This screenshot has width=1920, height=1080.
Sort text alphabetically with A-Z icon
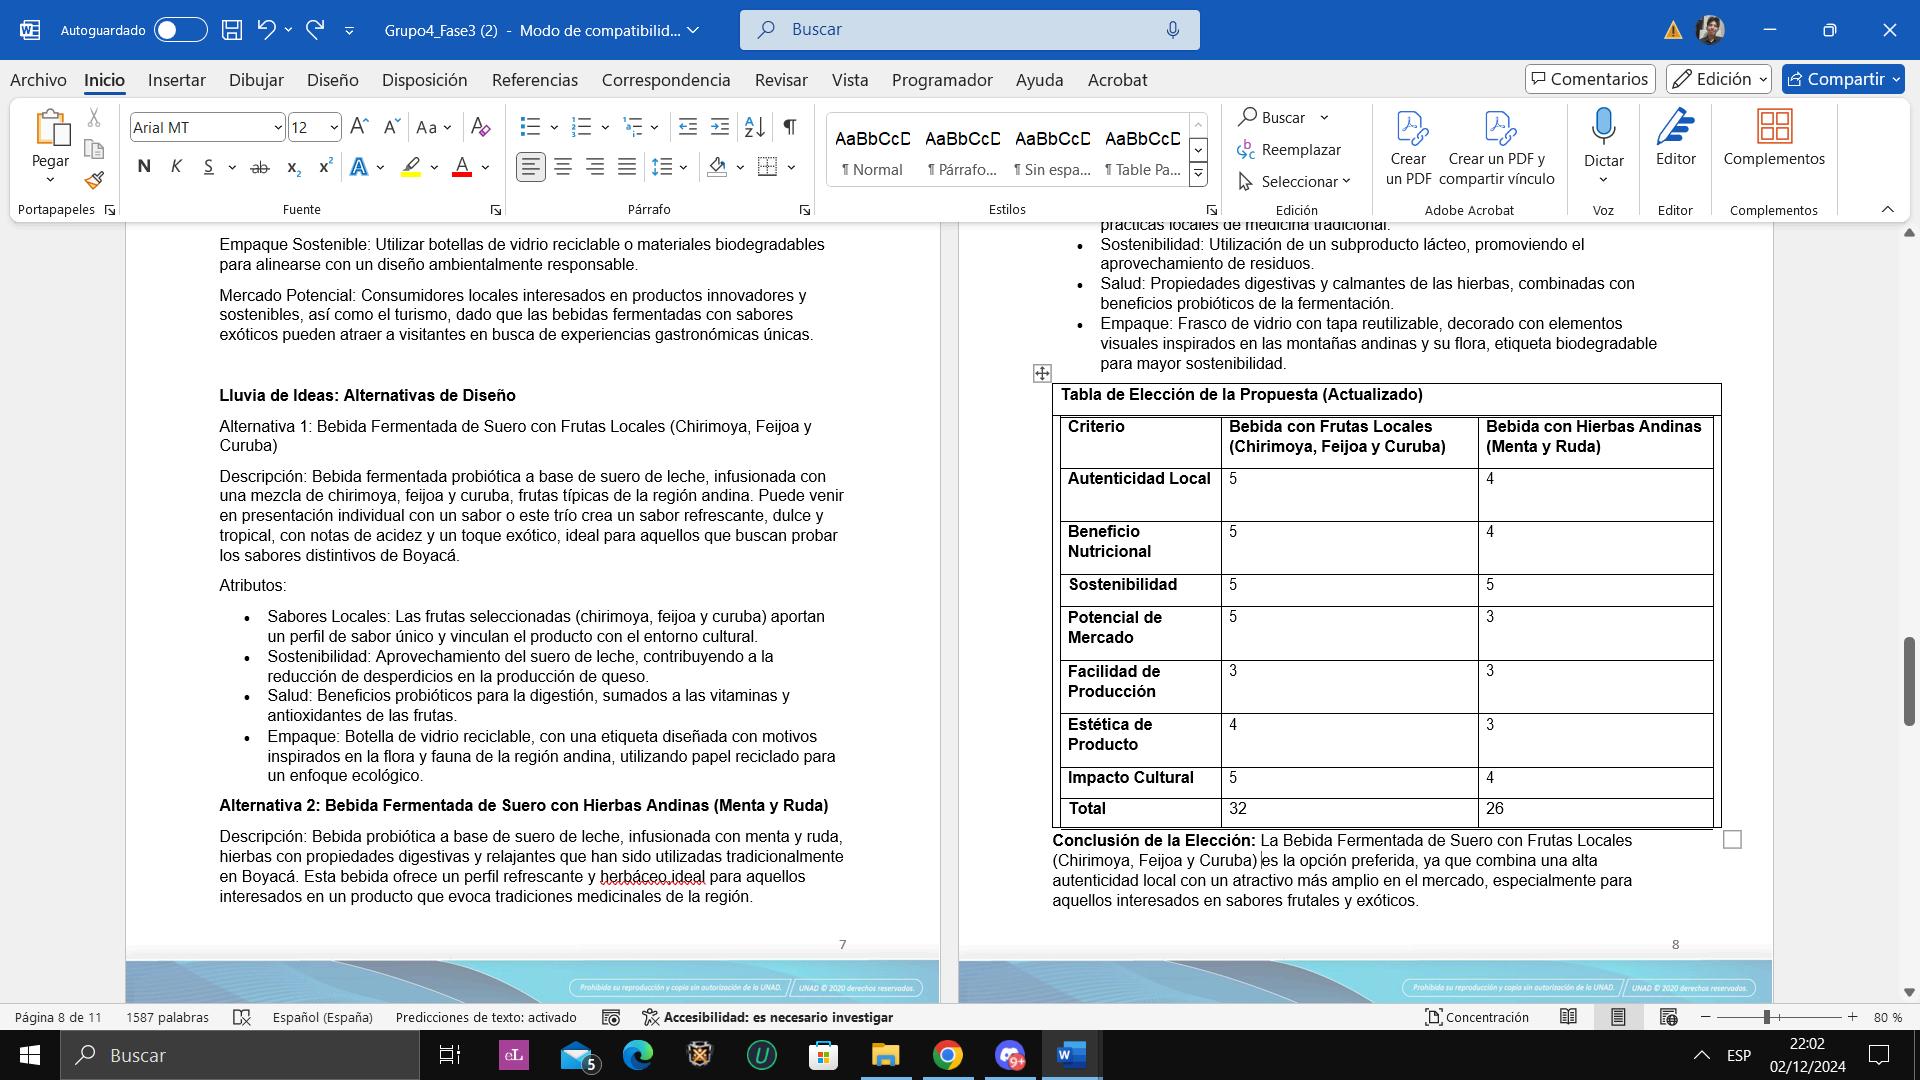tap(755, 127)
